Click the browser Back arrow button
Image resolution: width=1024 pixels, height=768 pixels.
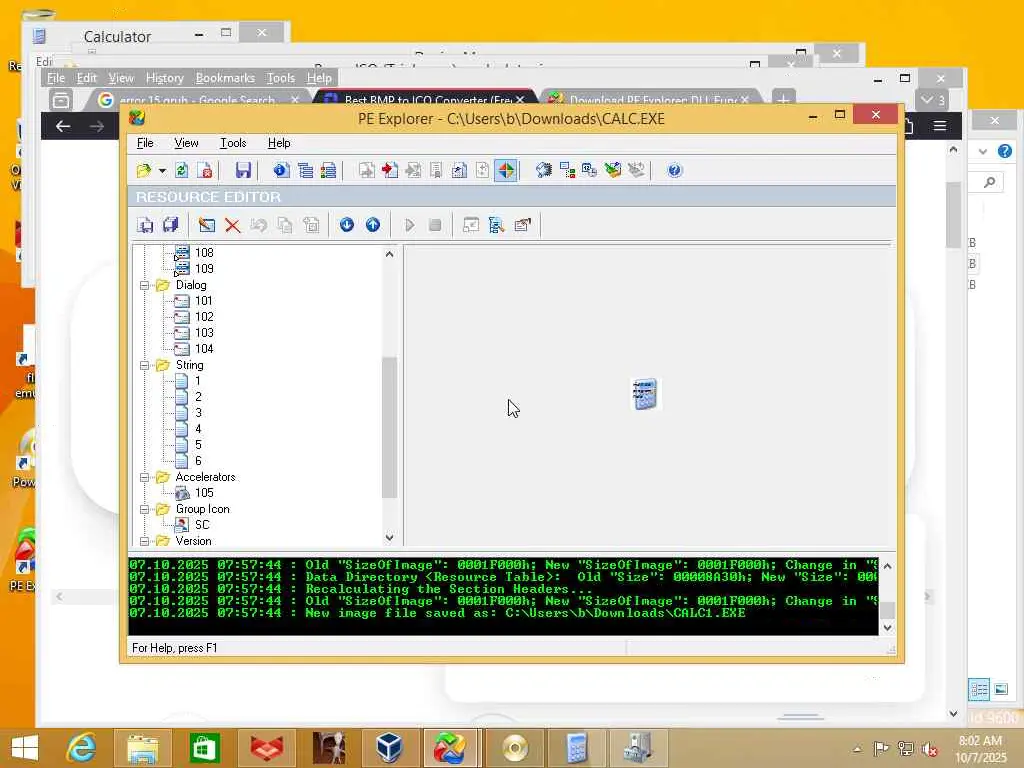tap(63, 127)
